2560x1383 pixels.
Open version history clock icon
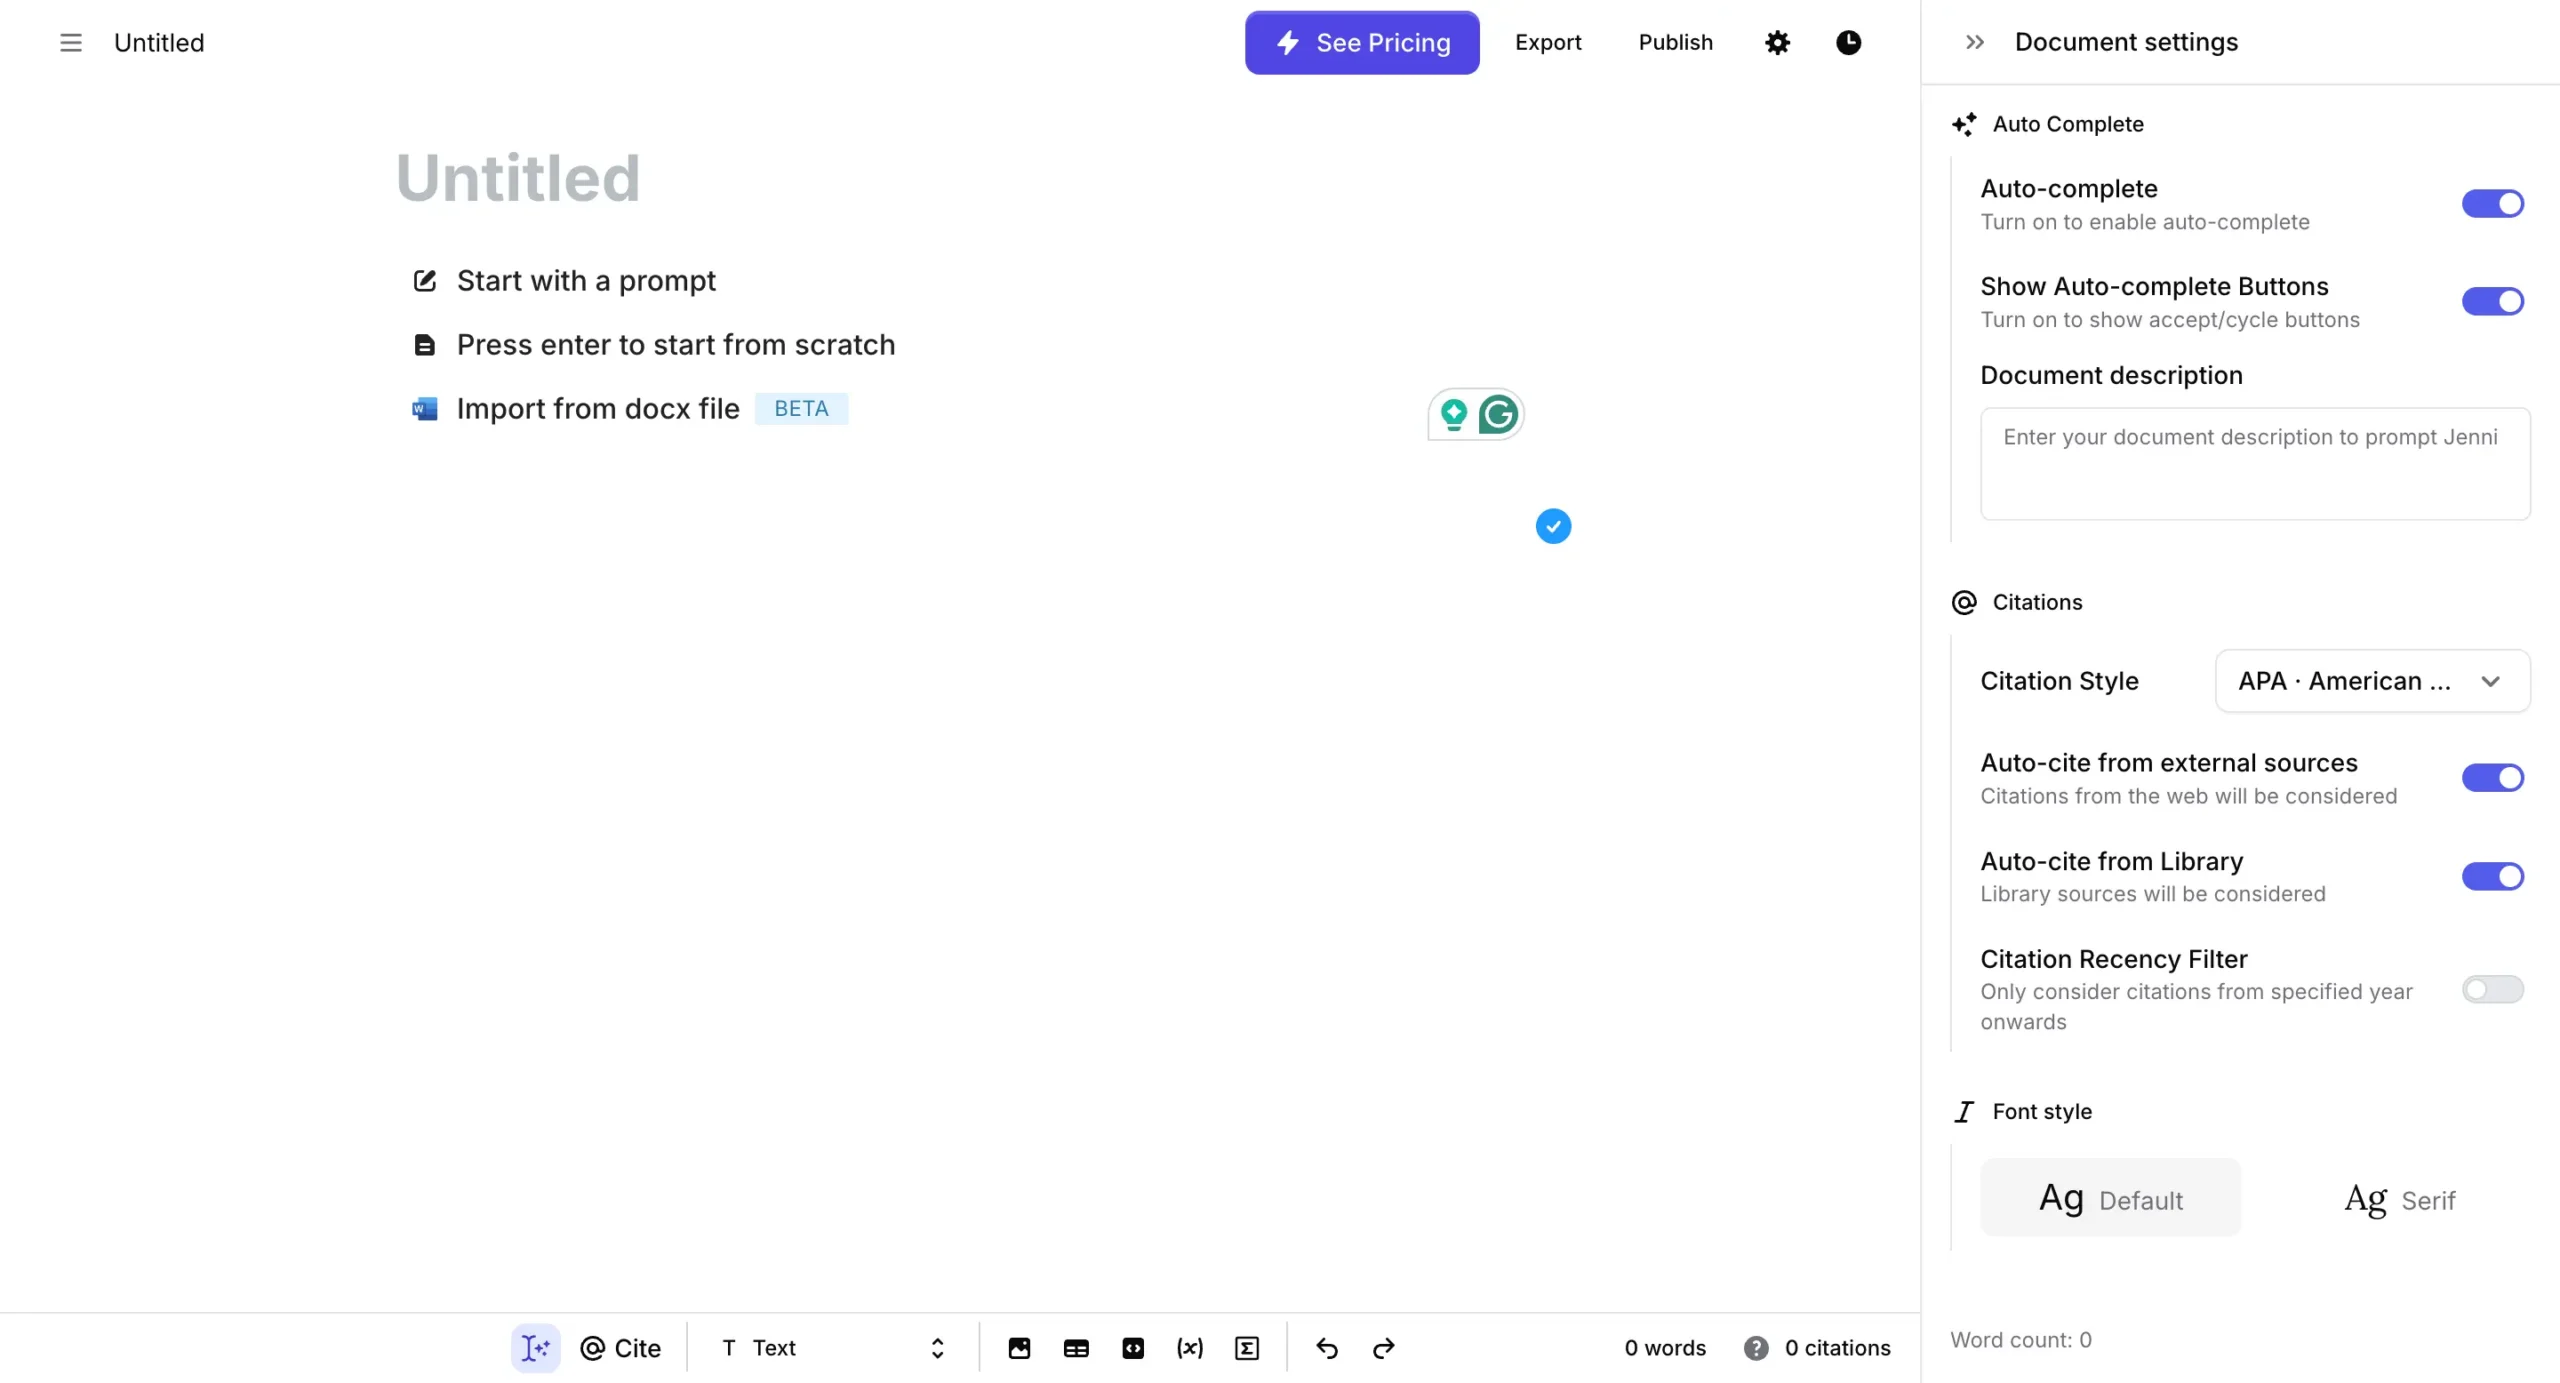coord(1848,42)
